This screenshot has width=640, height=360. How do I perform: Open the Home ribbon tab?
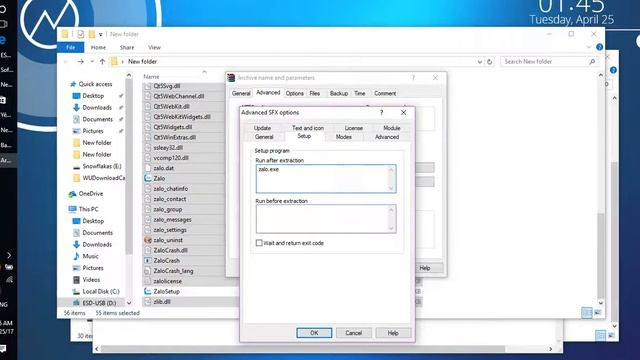[98, 47]
